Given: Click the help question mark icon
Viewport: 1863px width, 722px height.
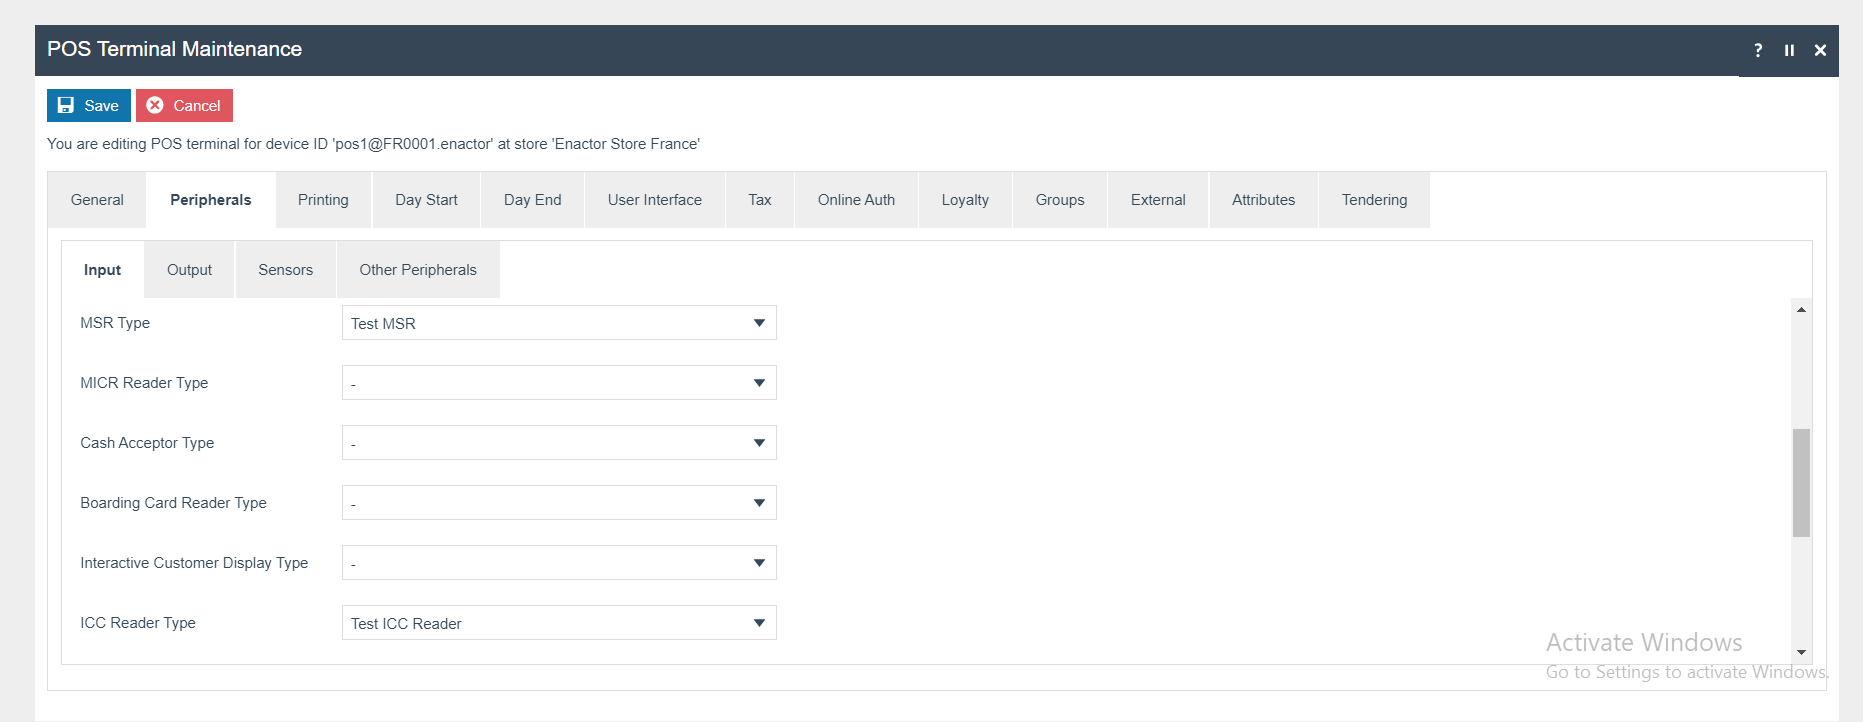Looking at the screenshot, I should [1758, 50].
